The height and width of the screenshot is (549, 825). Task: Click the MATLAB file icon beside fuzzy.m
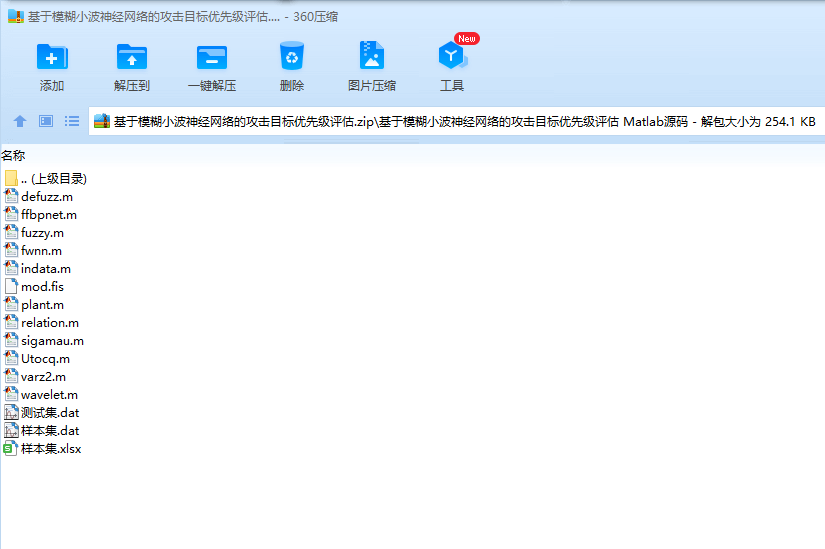[x=11, y=232]
